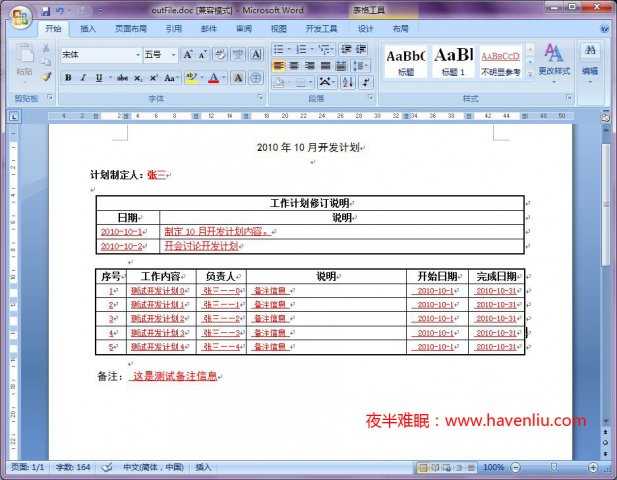Click the Save icon in quick access toolbar

[46, 11]
